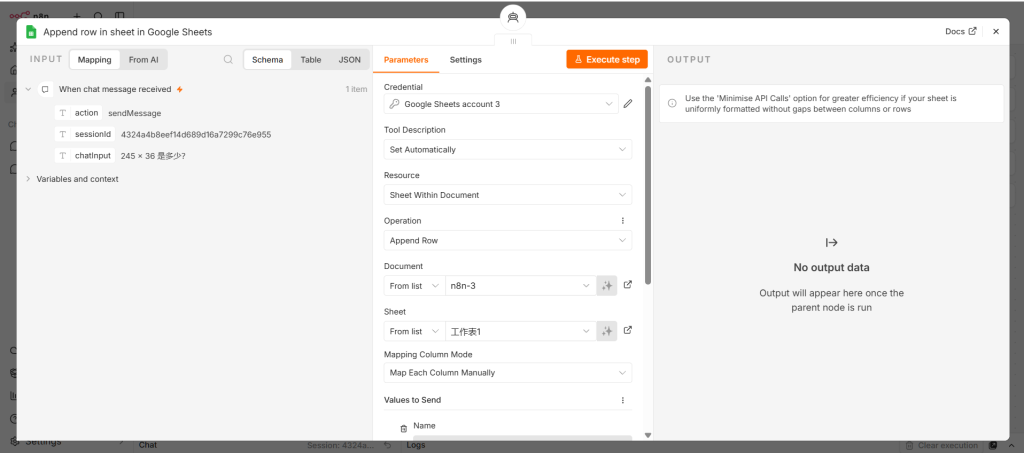Image resolution: width=1024 pixels, height=453 pixels.
Task: Open the n8n-3 document dropdown
Action: (520, 286)
